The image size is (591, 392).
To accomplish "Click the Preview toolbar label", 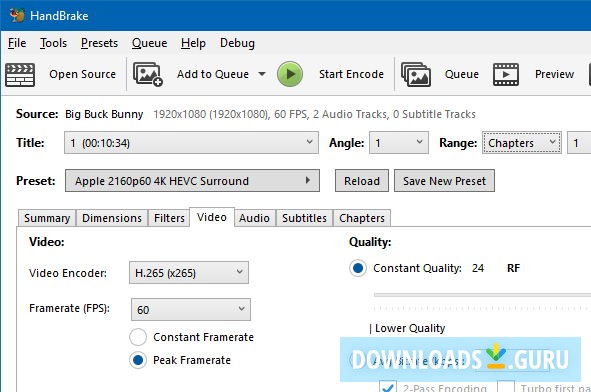I will pos(554,74).
